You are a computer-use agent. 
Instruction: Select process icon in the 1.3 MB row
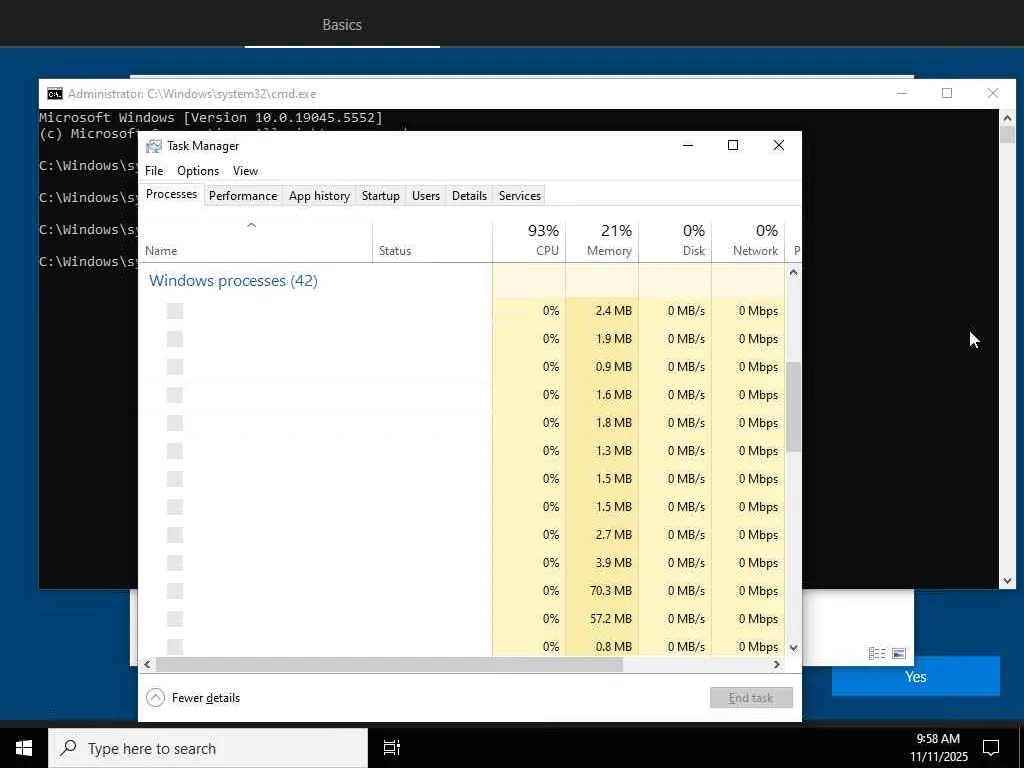point(174,451)
